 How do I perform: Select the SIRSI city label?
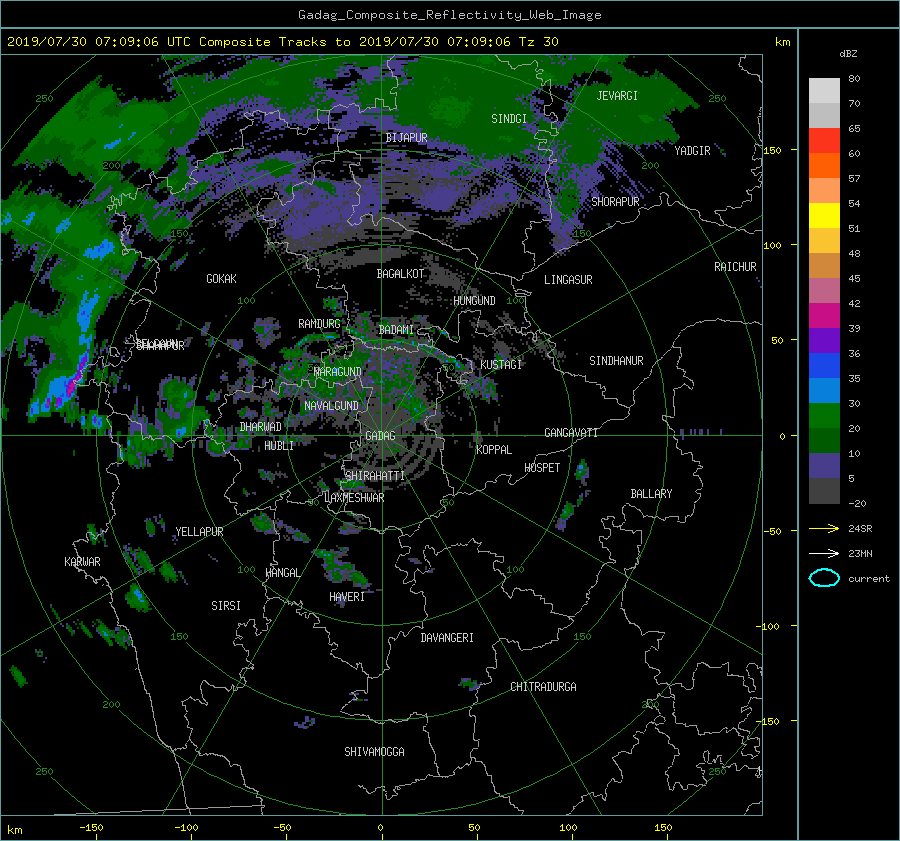[x=226, y=606]
